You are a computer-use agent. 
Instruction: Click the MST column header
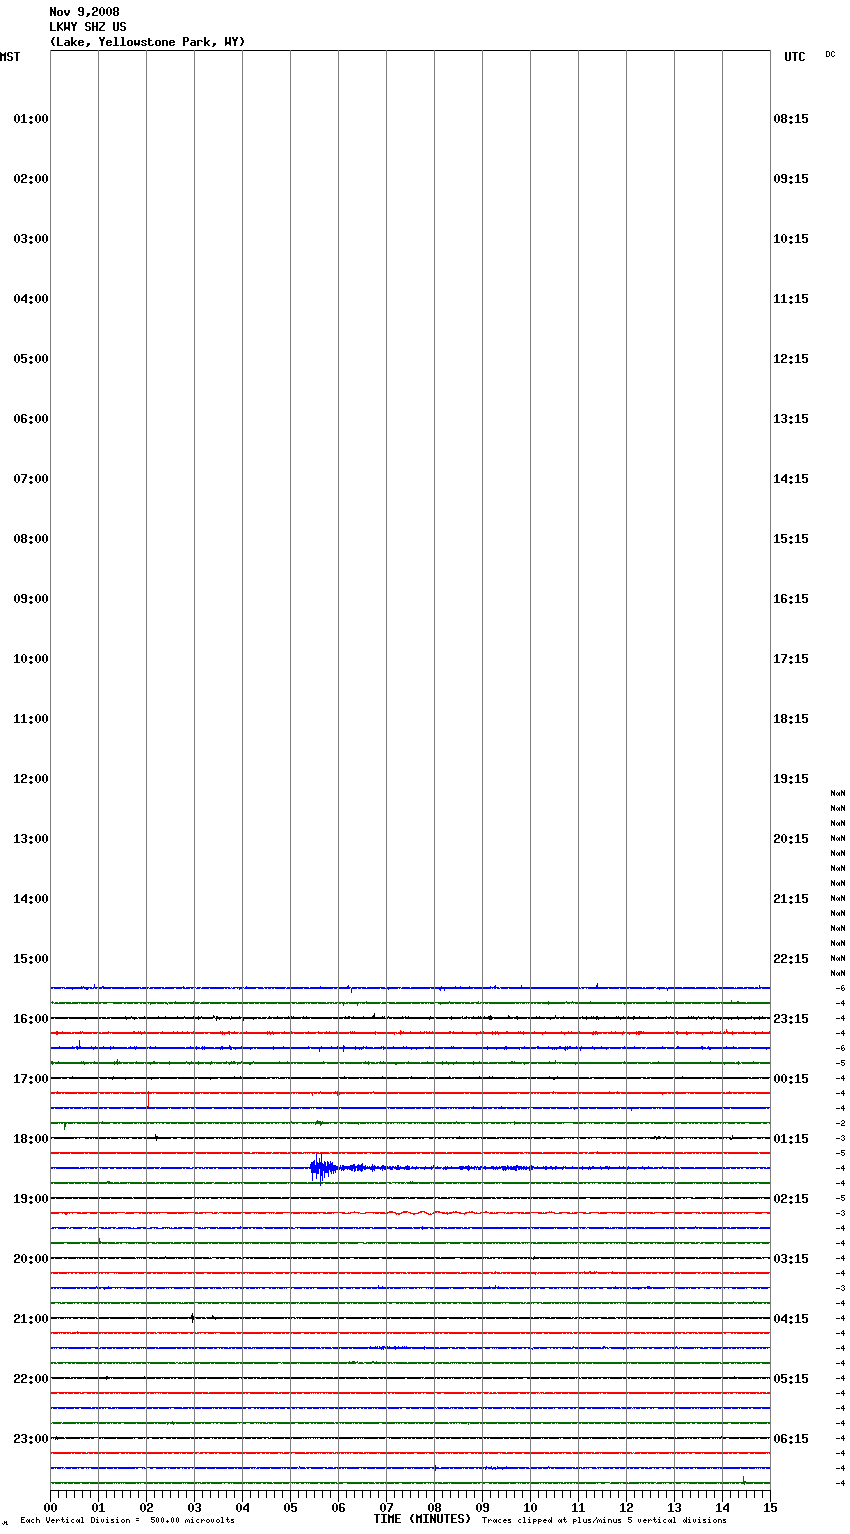[x=10, y=57]
